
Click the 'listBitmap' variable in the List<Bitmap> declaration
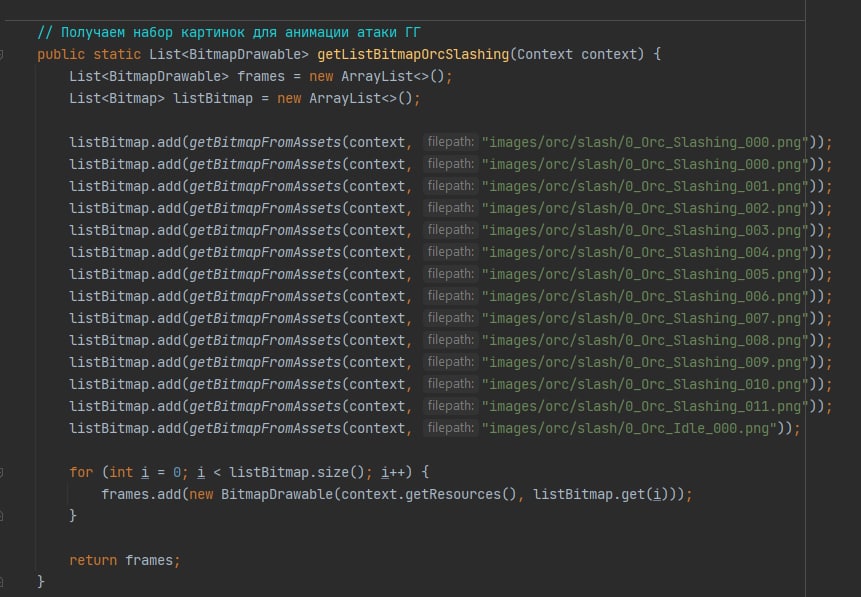coord(213,98)
